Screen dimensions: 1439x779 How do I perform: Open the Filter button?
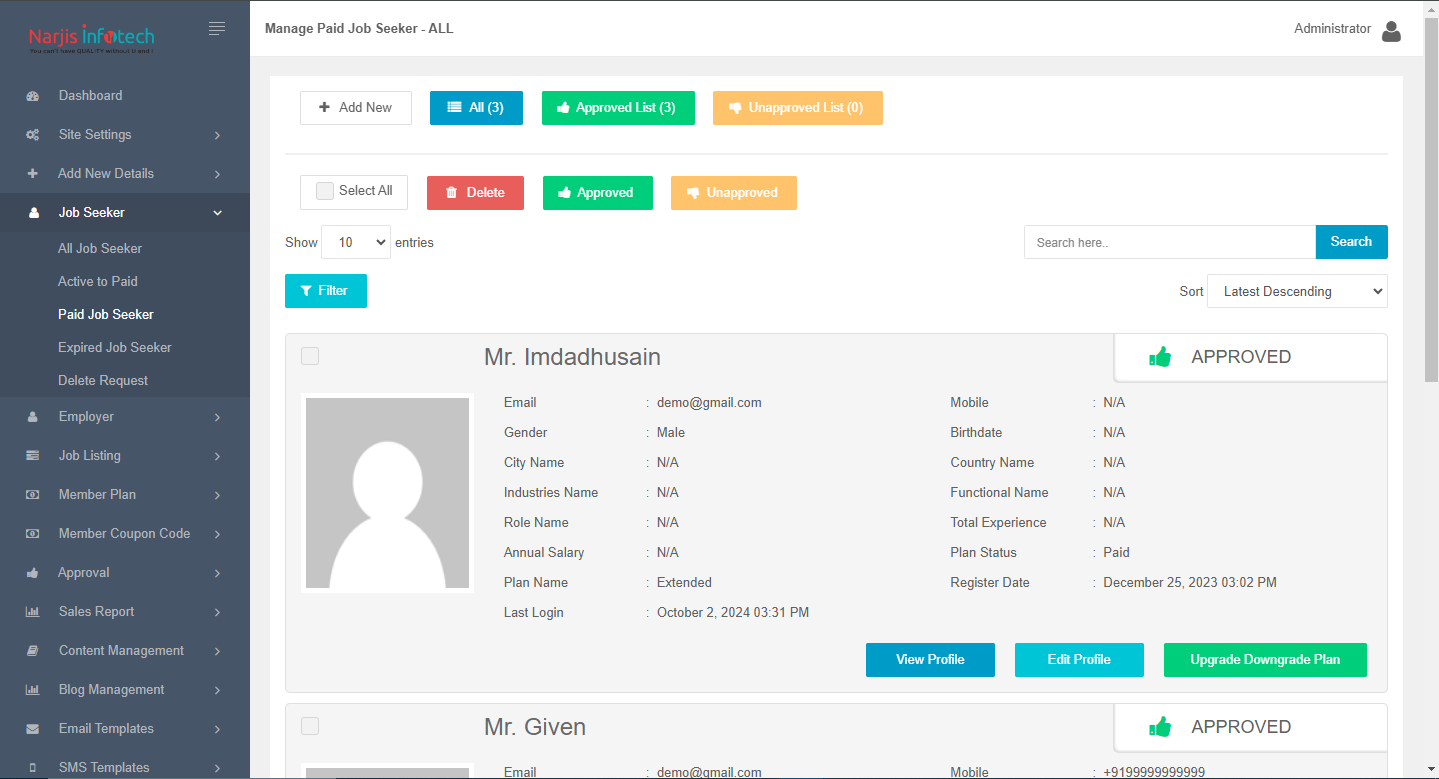pos(326,291)
